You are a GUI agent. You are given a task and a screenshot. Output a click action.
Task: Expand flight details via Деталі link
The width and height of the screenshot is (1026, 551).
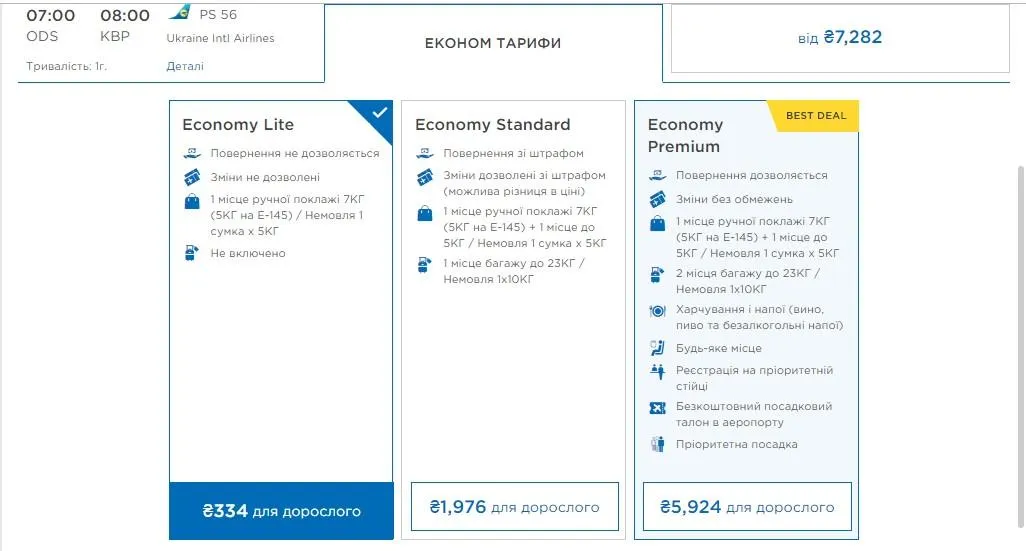[185, 67]
